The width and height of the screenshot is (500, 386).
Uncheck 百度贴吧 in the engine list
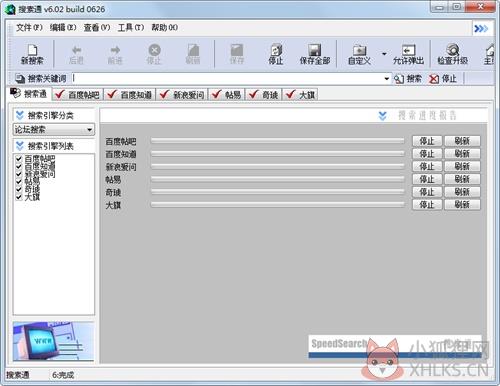(x=19, y=158)
